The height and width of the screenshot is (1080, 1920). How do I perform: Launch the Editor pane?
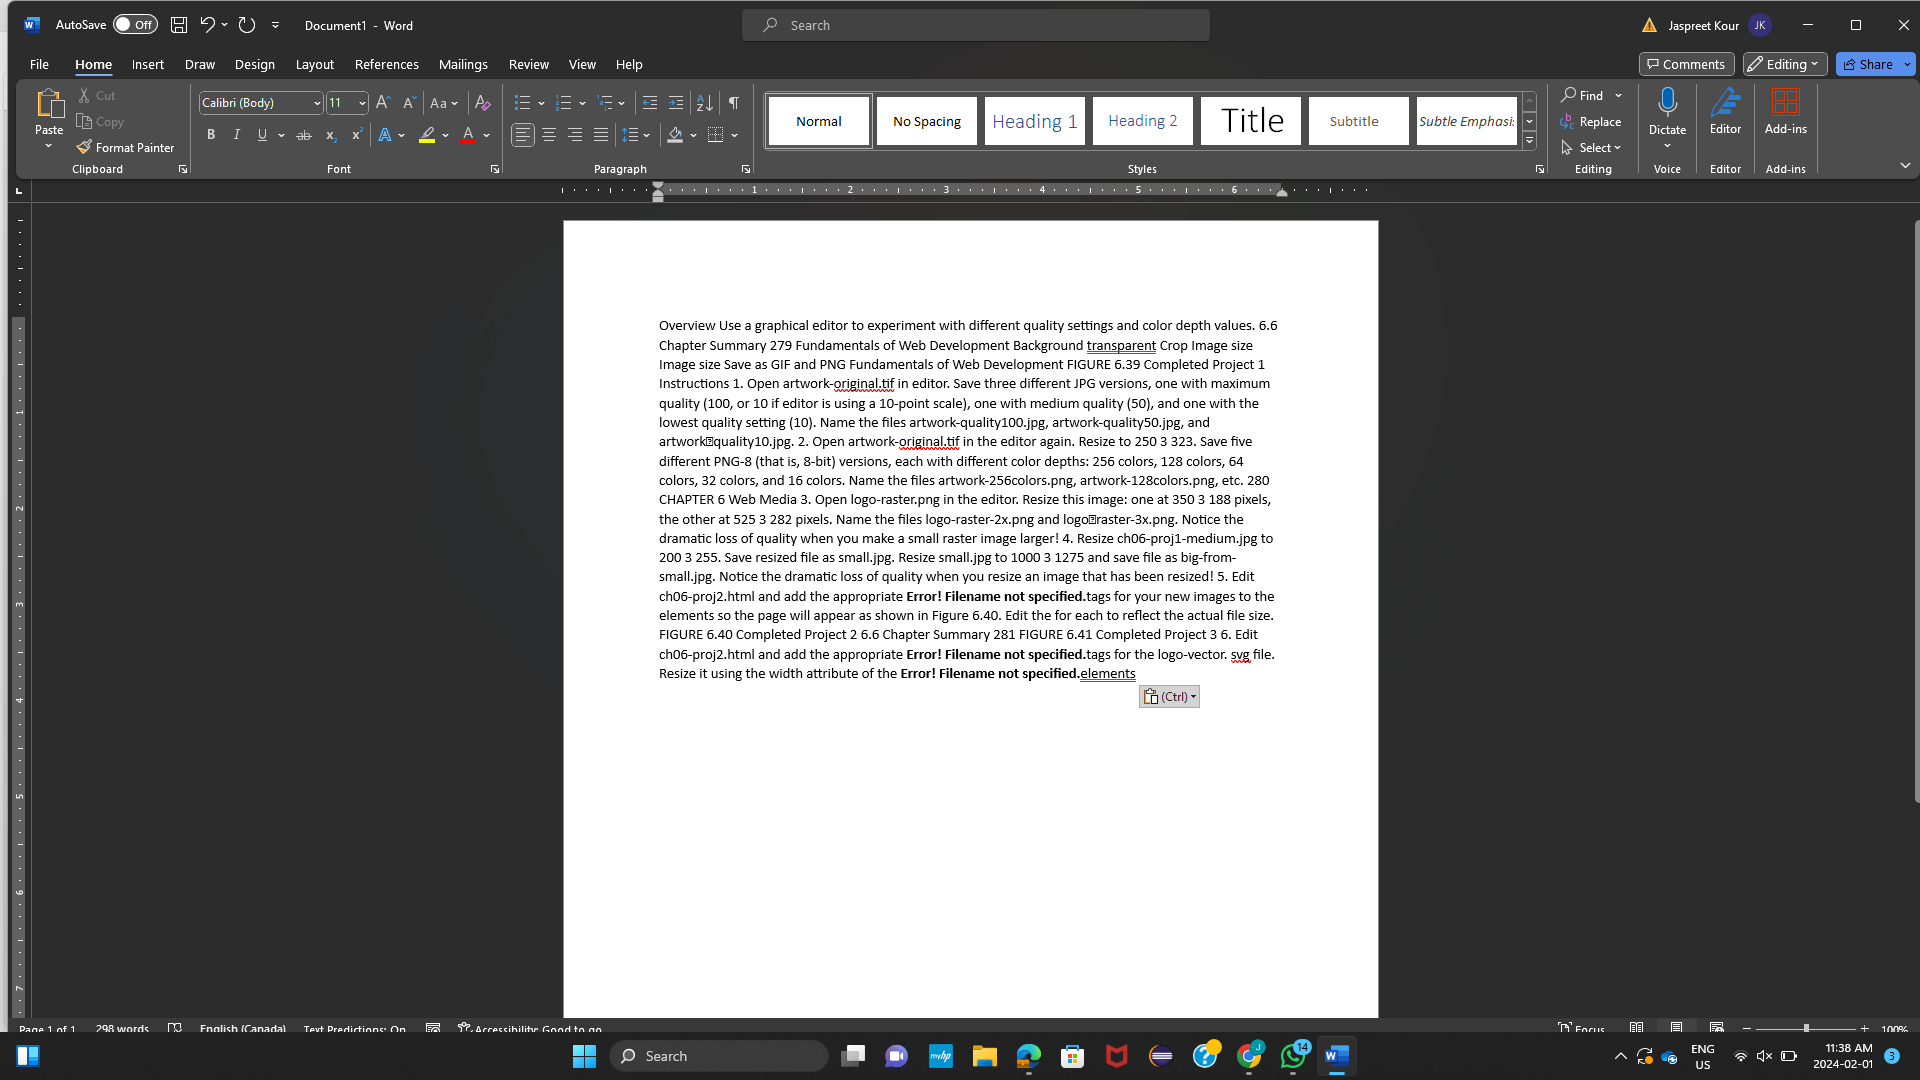pyautogui.click(x=1724, y=110)
